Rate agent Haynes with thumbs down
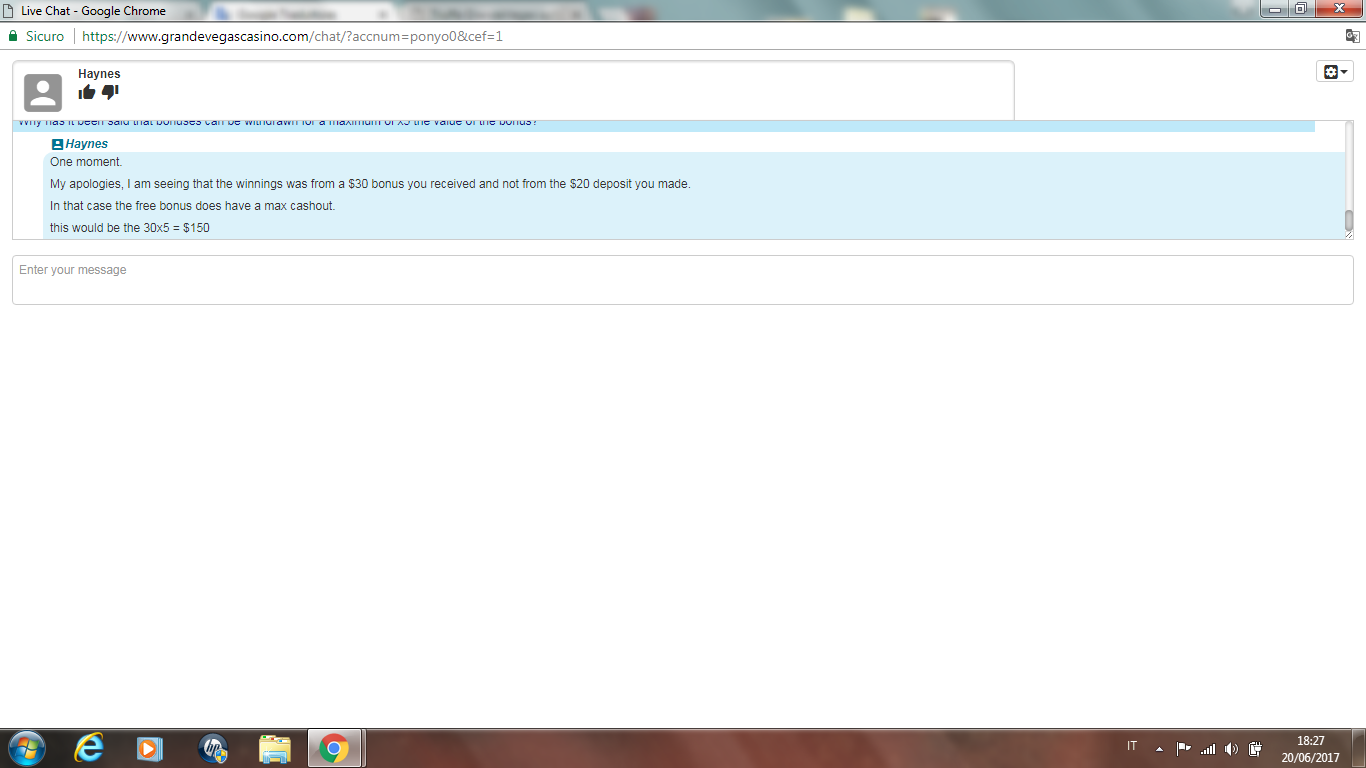Viewport: 1366px width, 768px height. (110, 92)
